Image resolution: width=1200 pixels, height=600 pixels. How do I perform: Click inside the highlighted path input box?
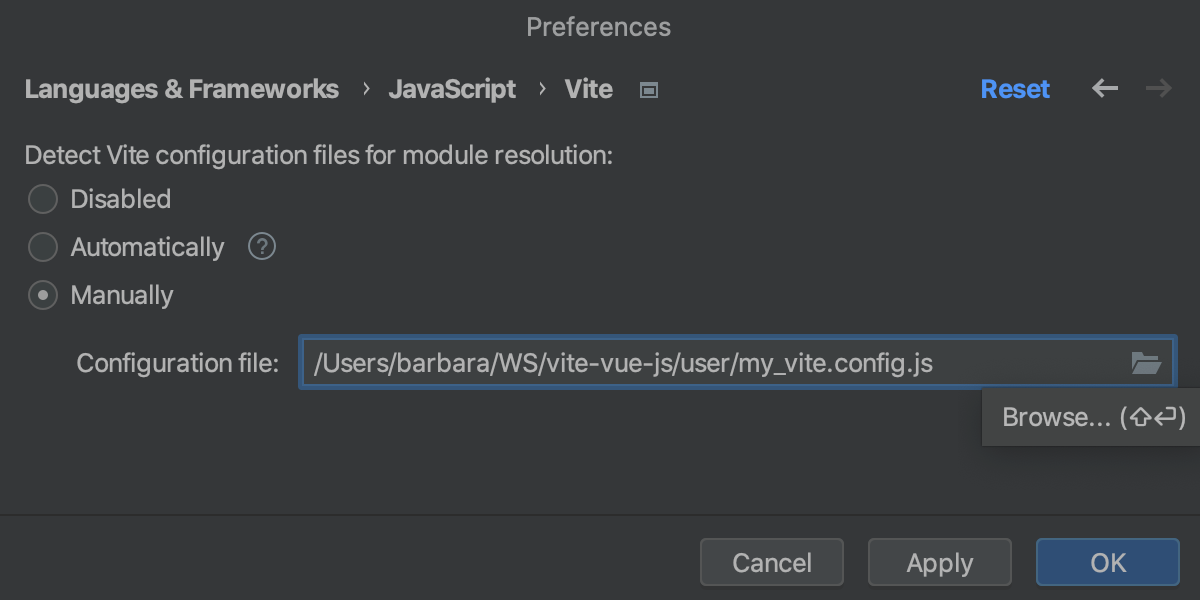point(700,363)
